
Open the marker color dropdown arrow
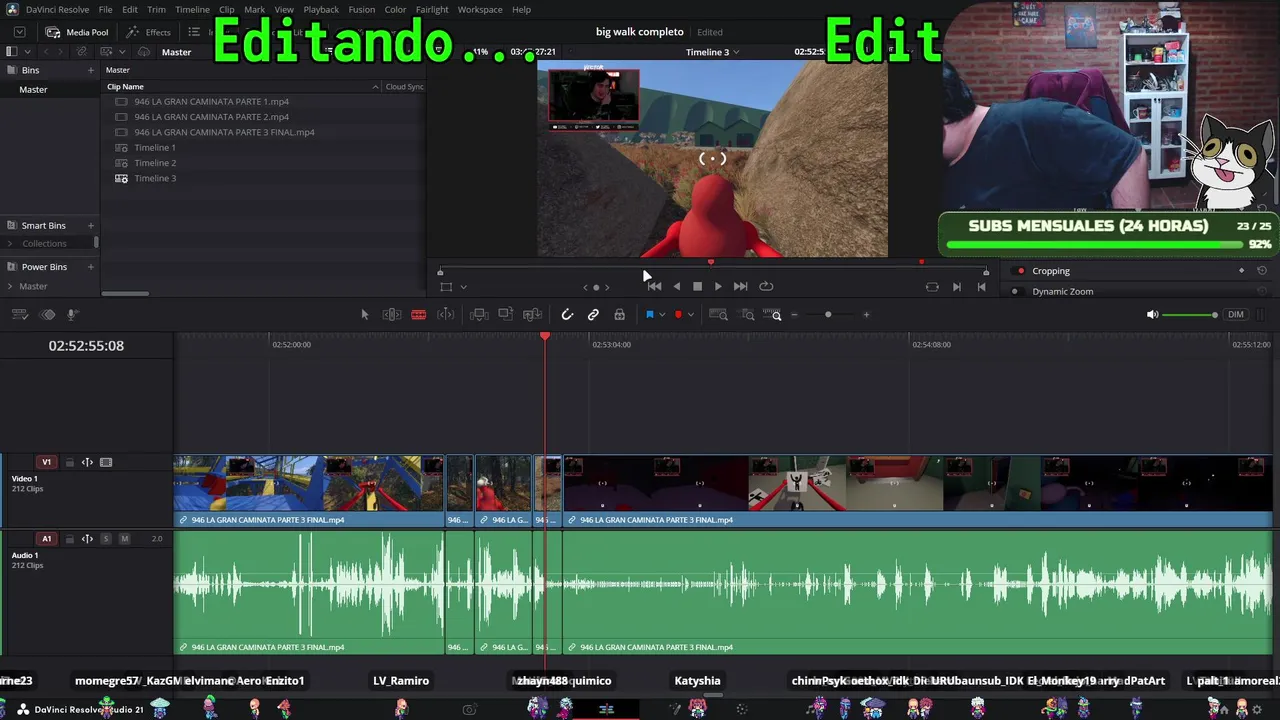(x=690, y=315)
